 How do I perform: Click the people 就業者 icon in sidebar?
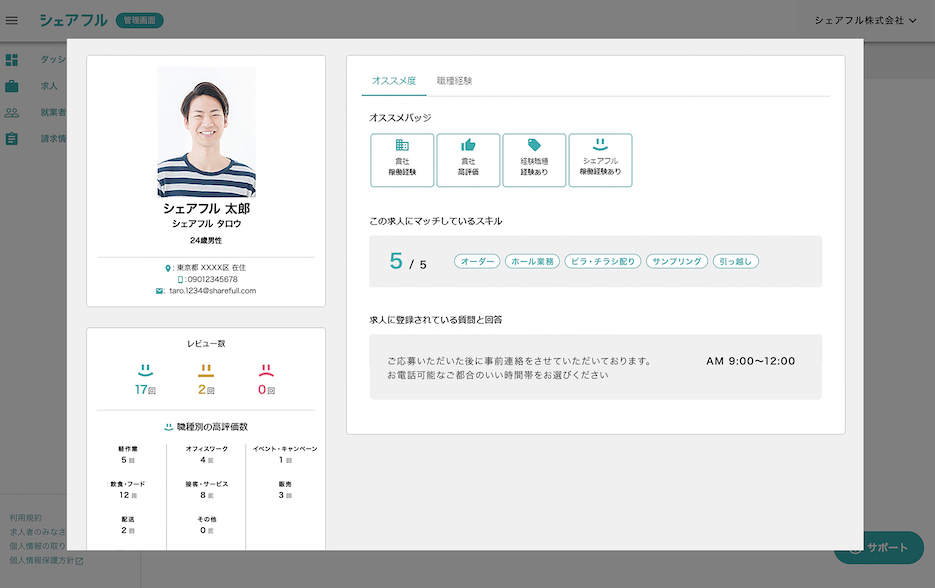point(11,112)
